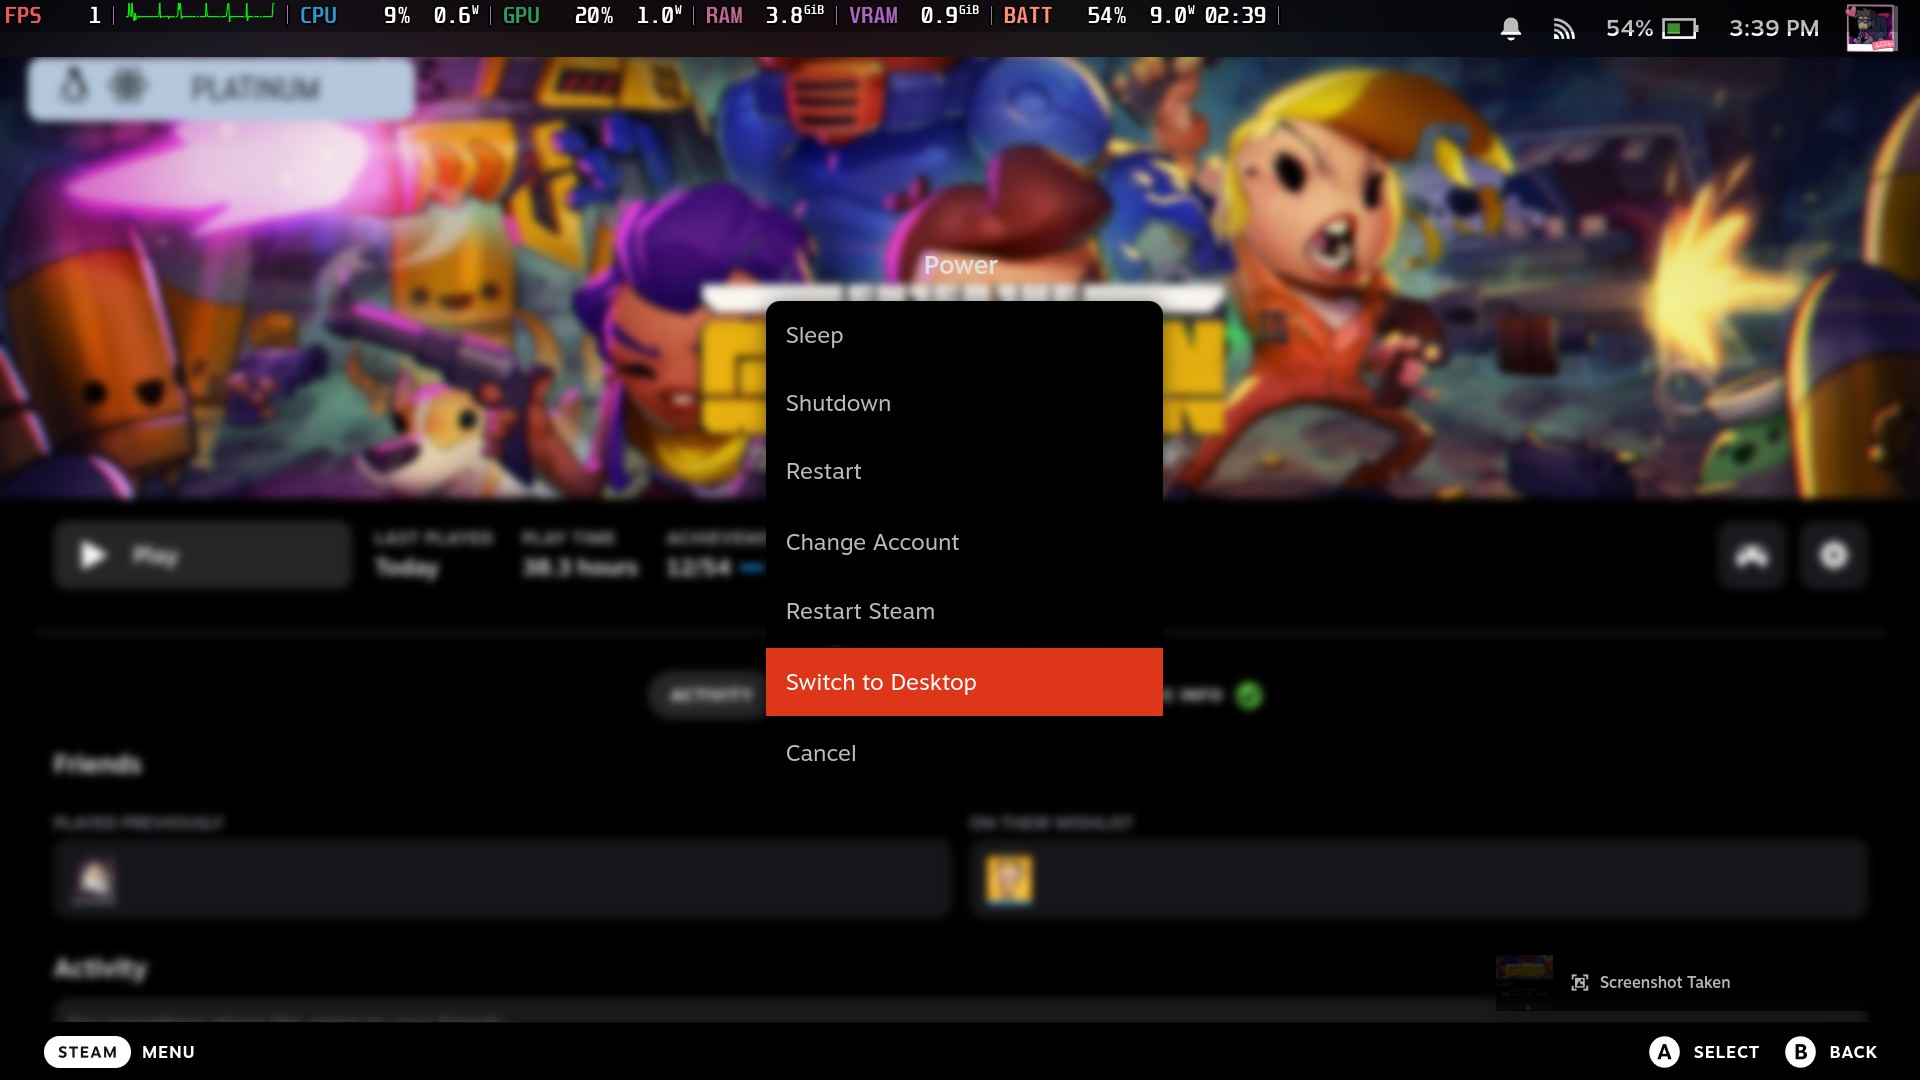This screenshot has width=1920, height=1080.
Task: Activate Switch to Desktop
Action: [x=964, y=682]
